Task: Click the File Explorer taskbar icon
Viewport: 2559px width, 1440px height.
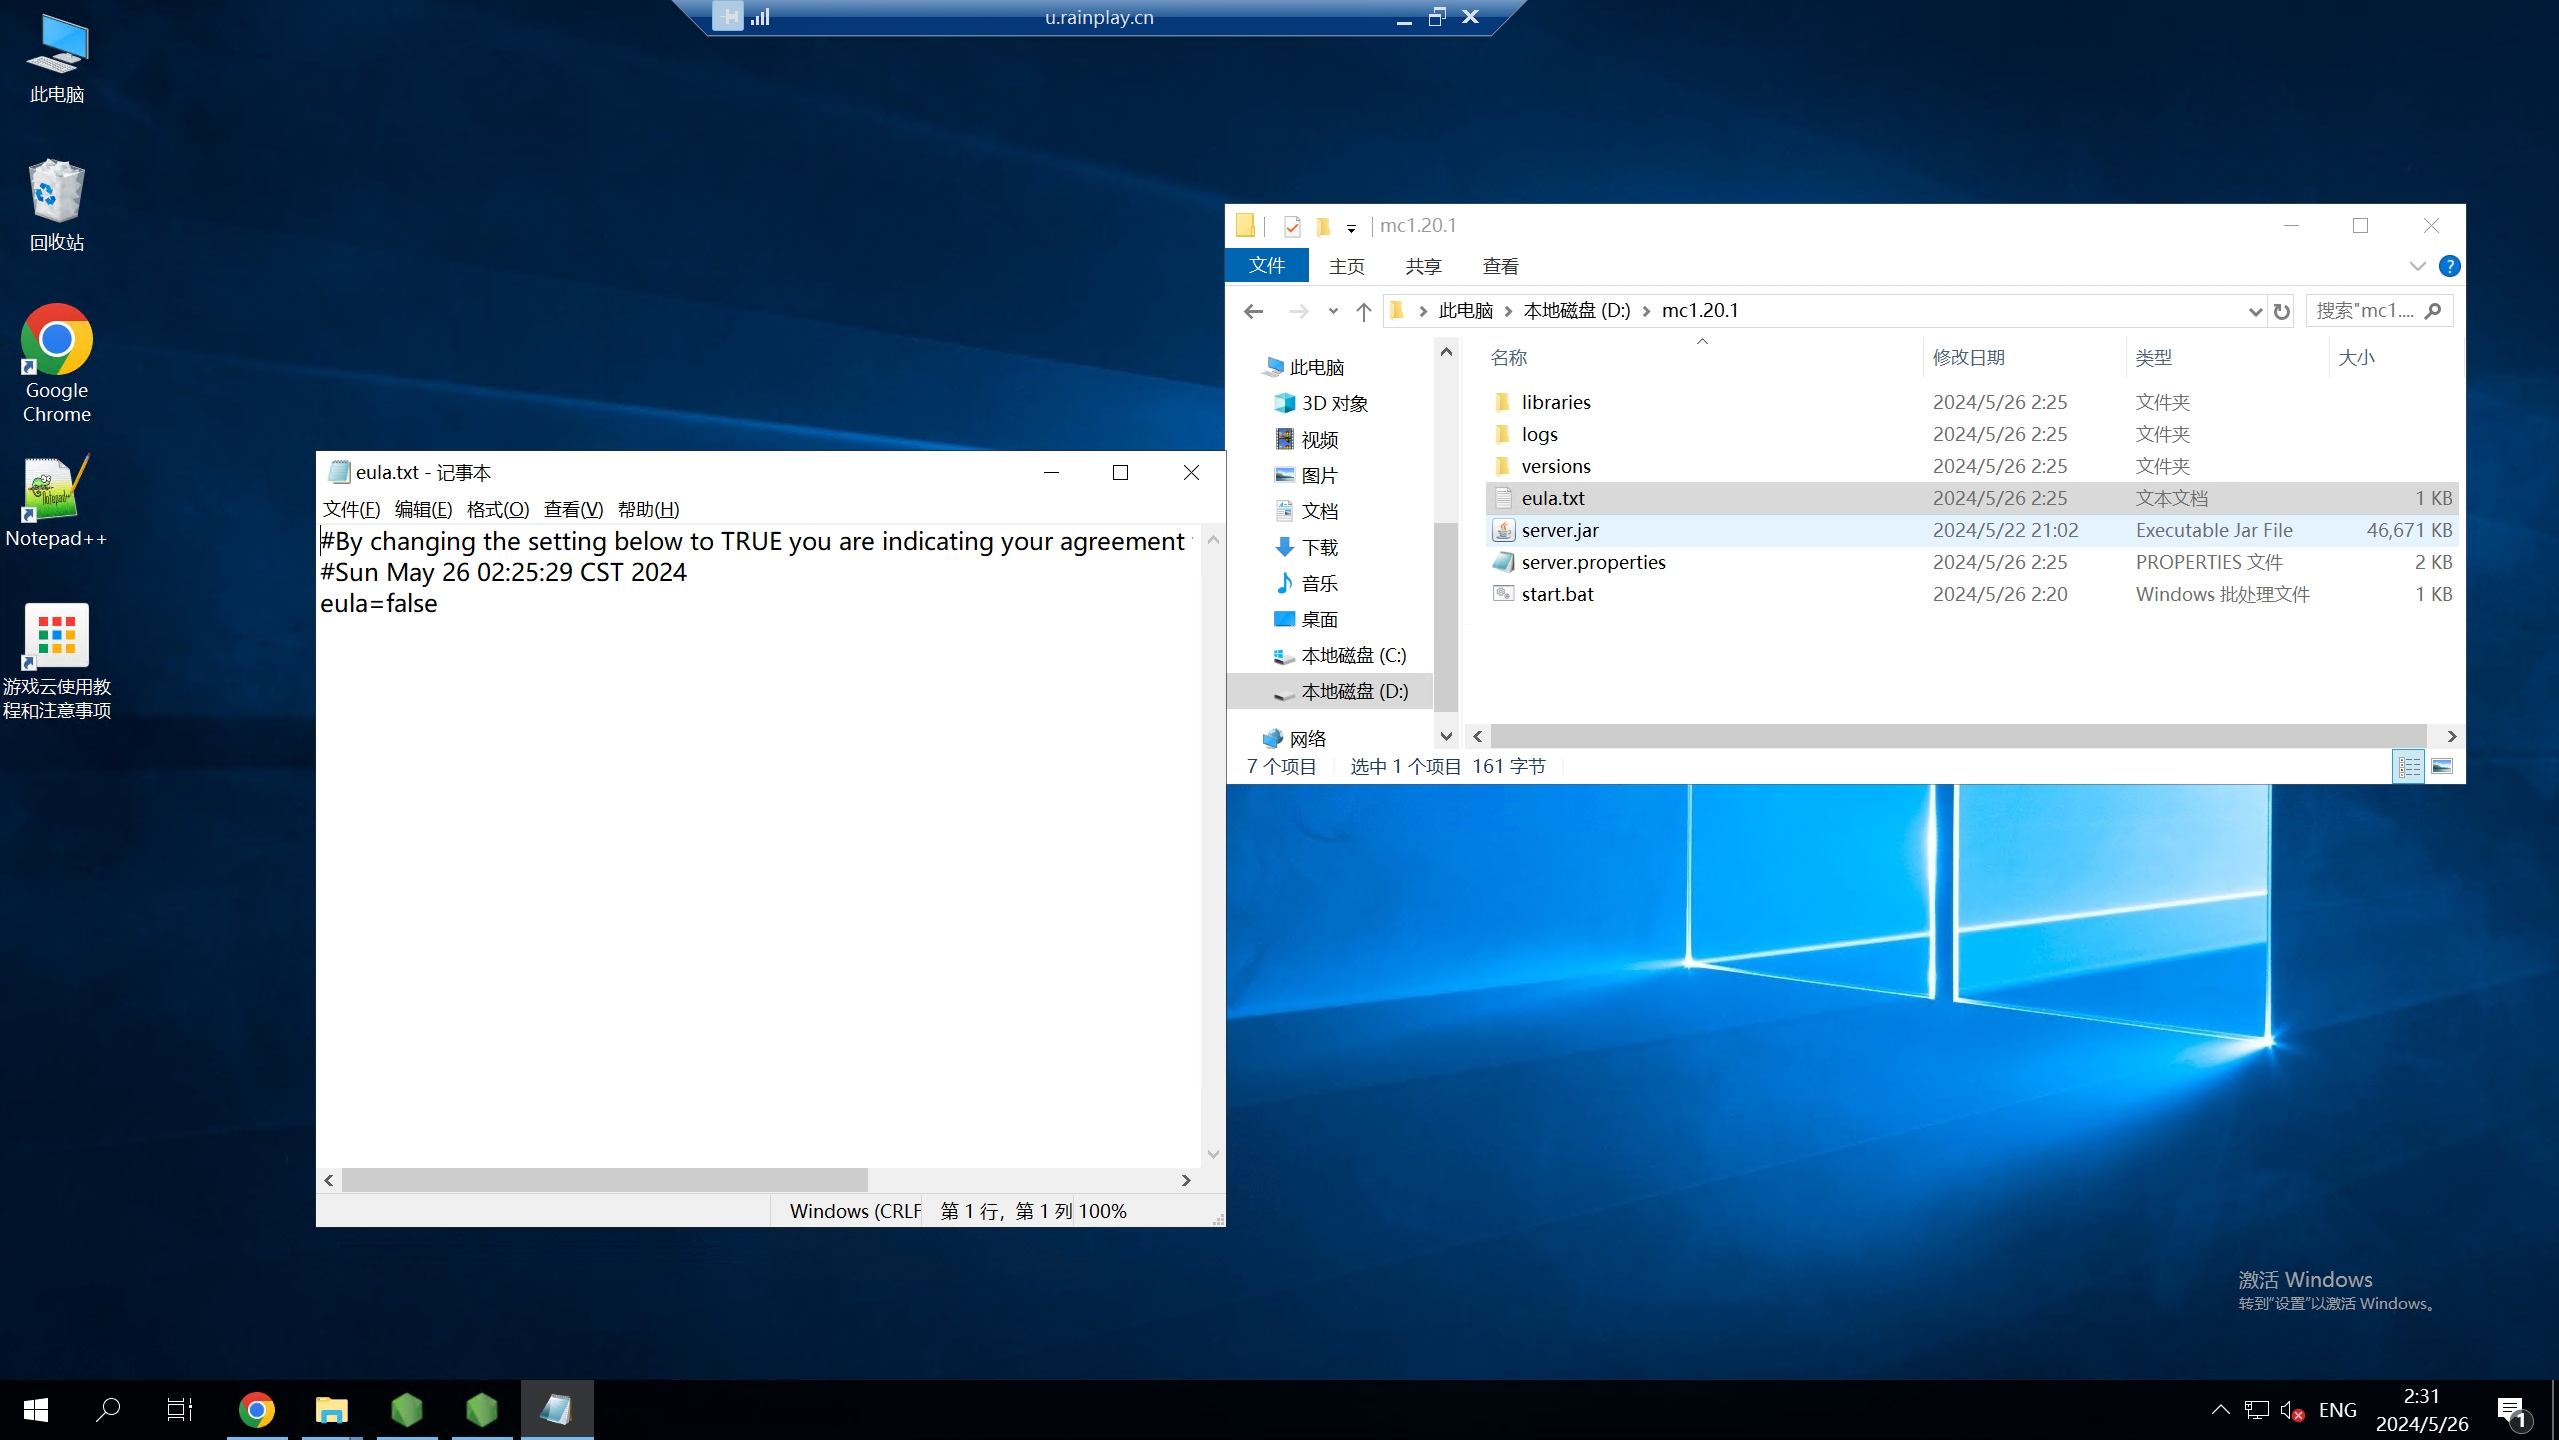Action: click(331, 1410)
